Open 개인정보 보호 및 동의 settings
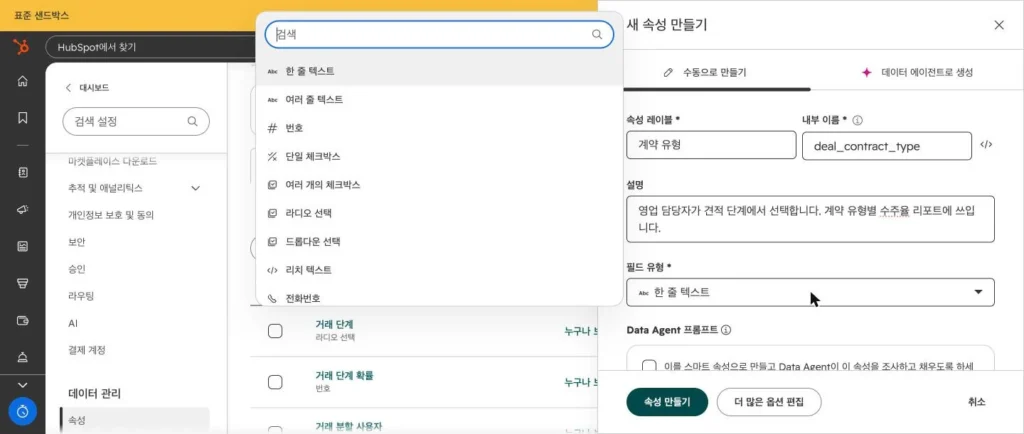 pos(111,215)
